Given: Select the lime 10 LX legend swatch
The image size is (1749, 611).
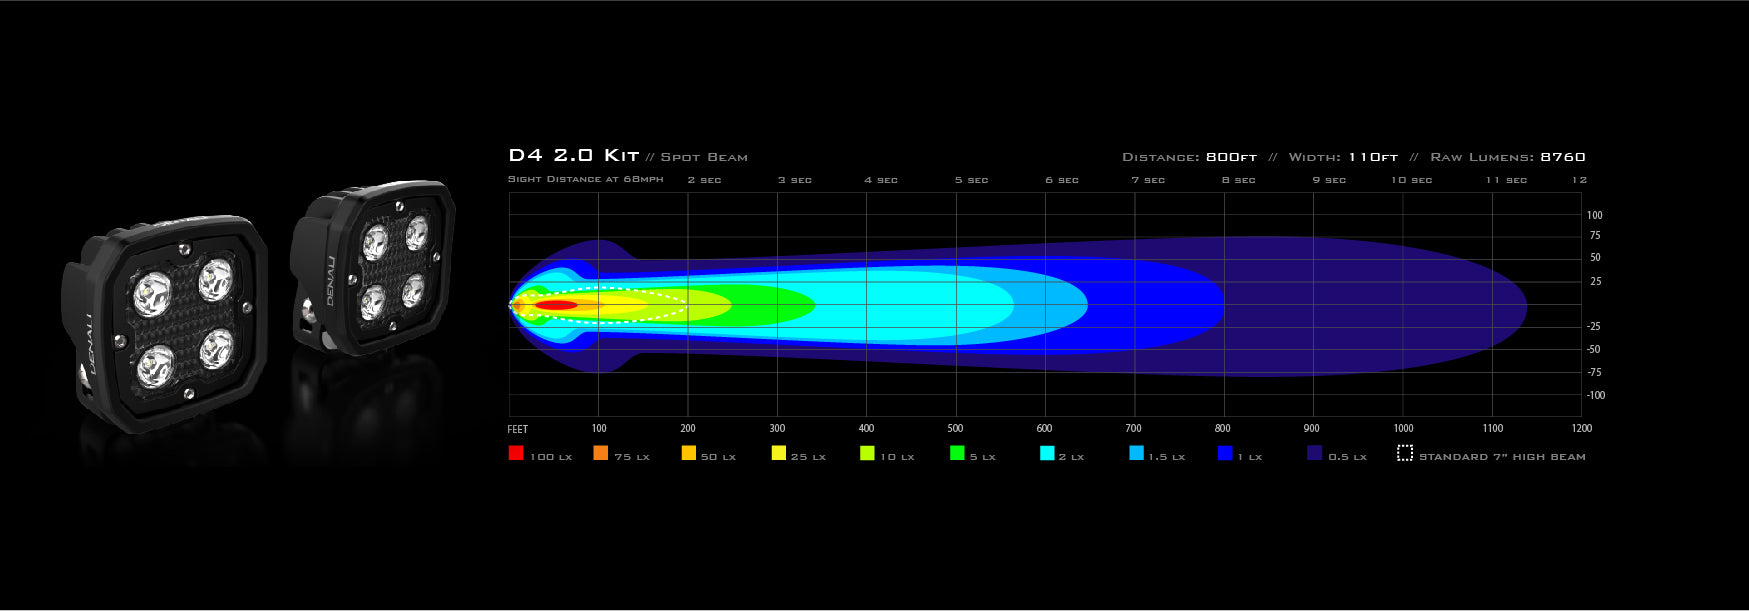Looking at the screenshot, I should click(x=867, y=453).
